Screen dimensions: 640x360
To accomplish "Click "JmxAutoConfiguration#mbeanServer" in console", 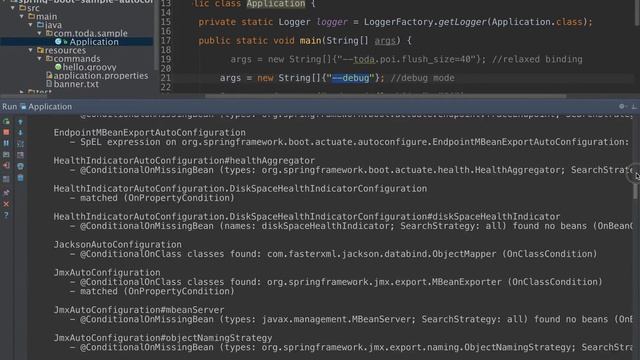I will point(139,310).
